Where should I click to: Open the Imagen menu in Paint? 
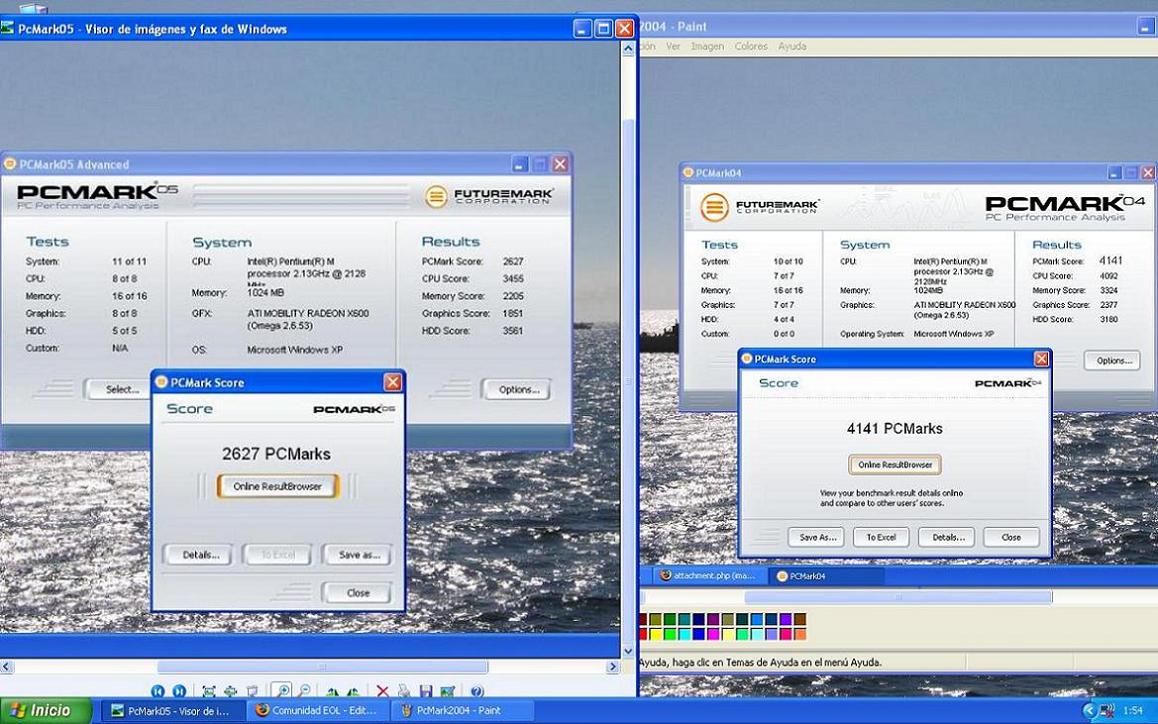click(x=707, y=46)
